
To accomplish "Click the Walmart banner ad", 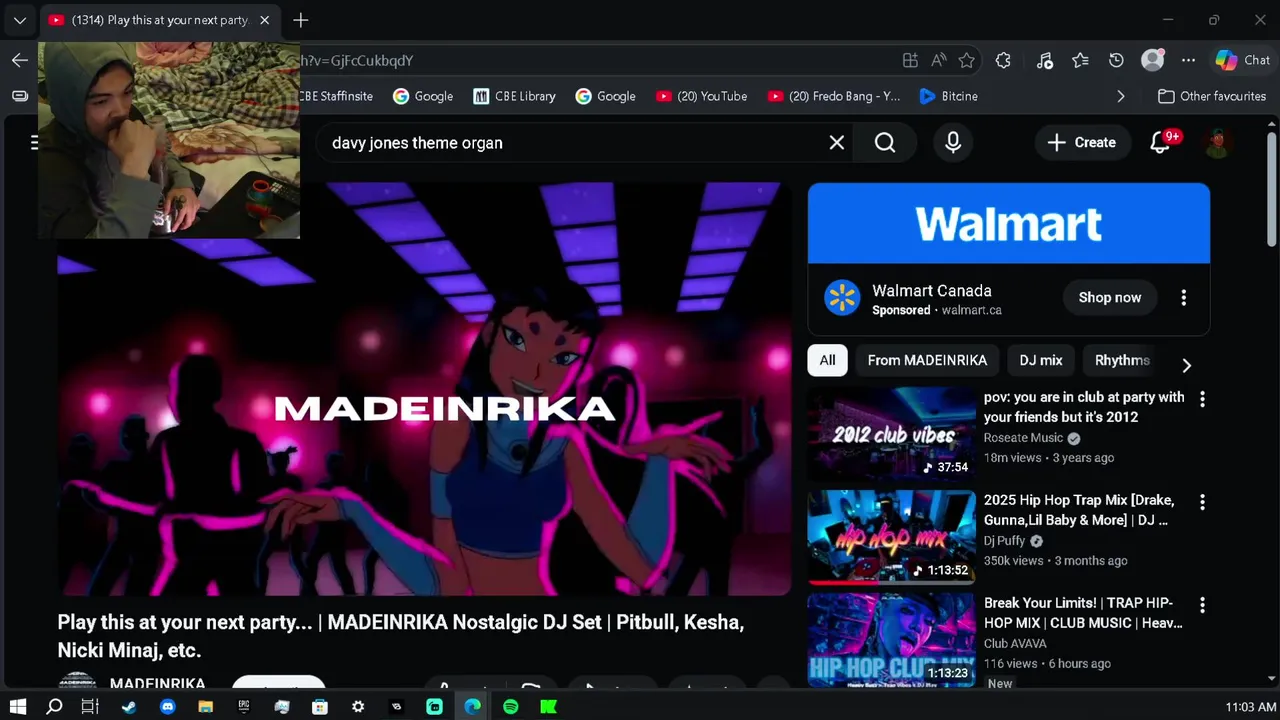I will [x=1009, y=223].
